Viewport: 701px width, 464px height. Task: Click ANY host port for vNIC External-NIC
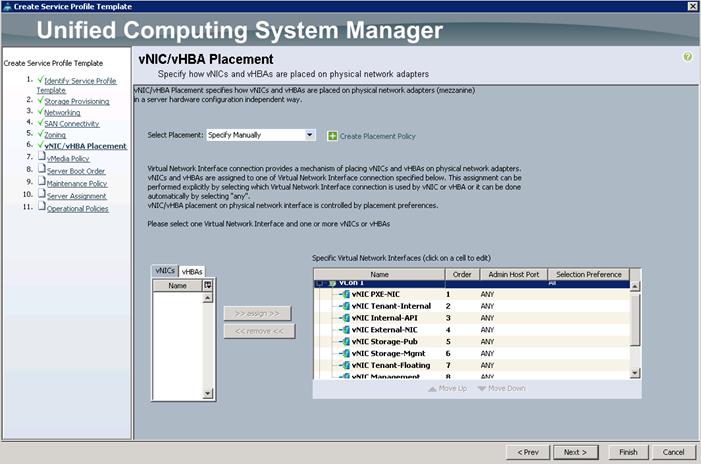click(x=487, y=330)
